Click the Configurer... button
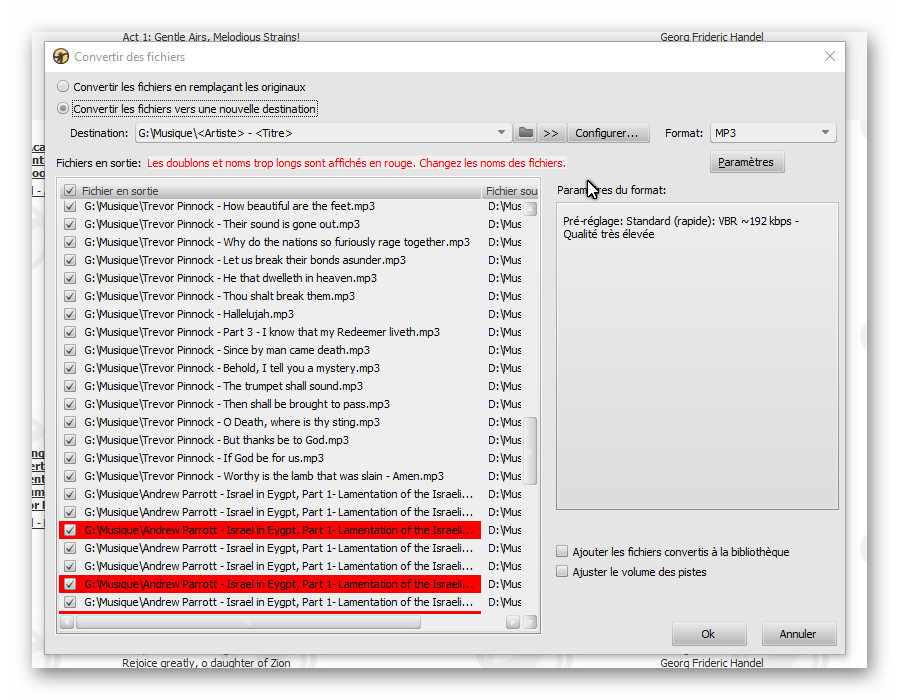 click(x=608, y=133)
